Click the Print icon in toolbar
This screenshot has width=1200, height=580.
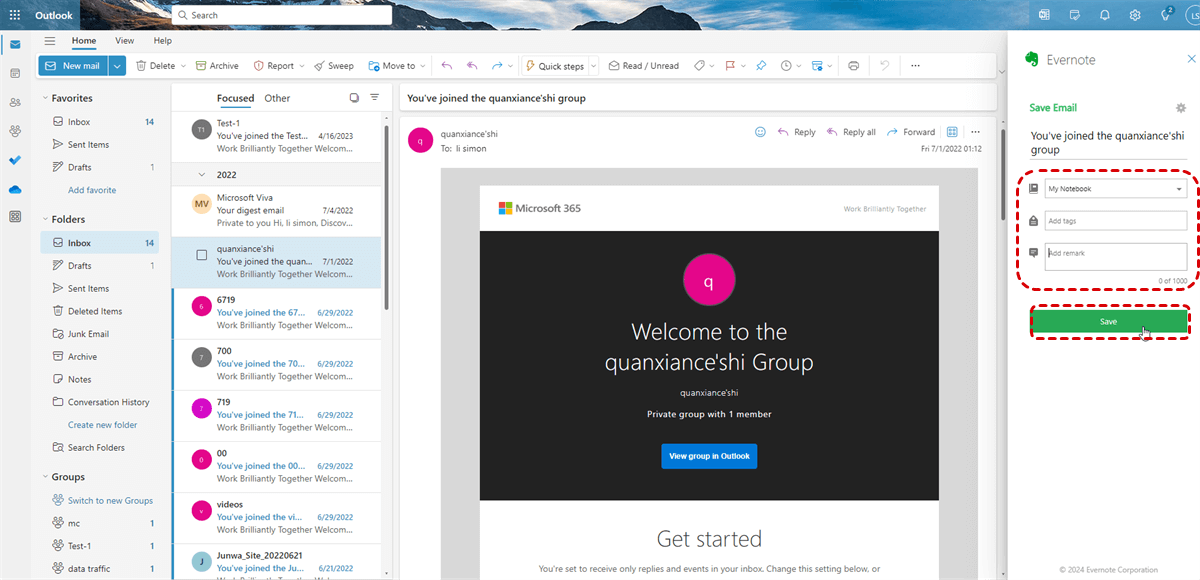pos(853,66)
